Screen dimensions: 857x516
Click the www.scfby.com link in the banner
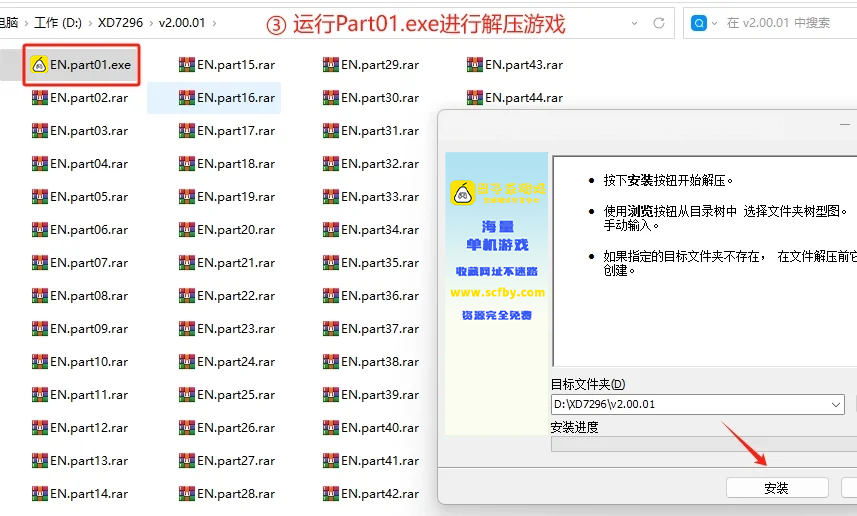click(x=497, y=293)
